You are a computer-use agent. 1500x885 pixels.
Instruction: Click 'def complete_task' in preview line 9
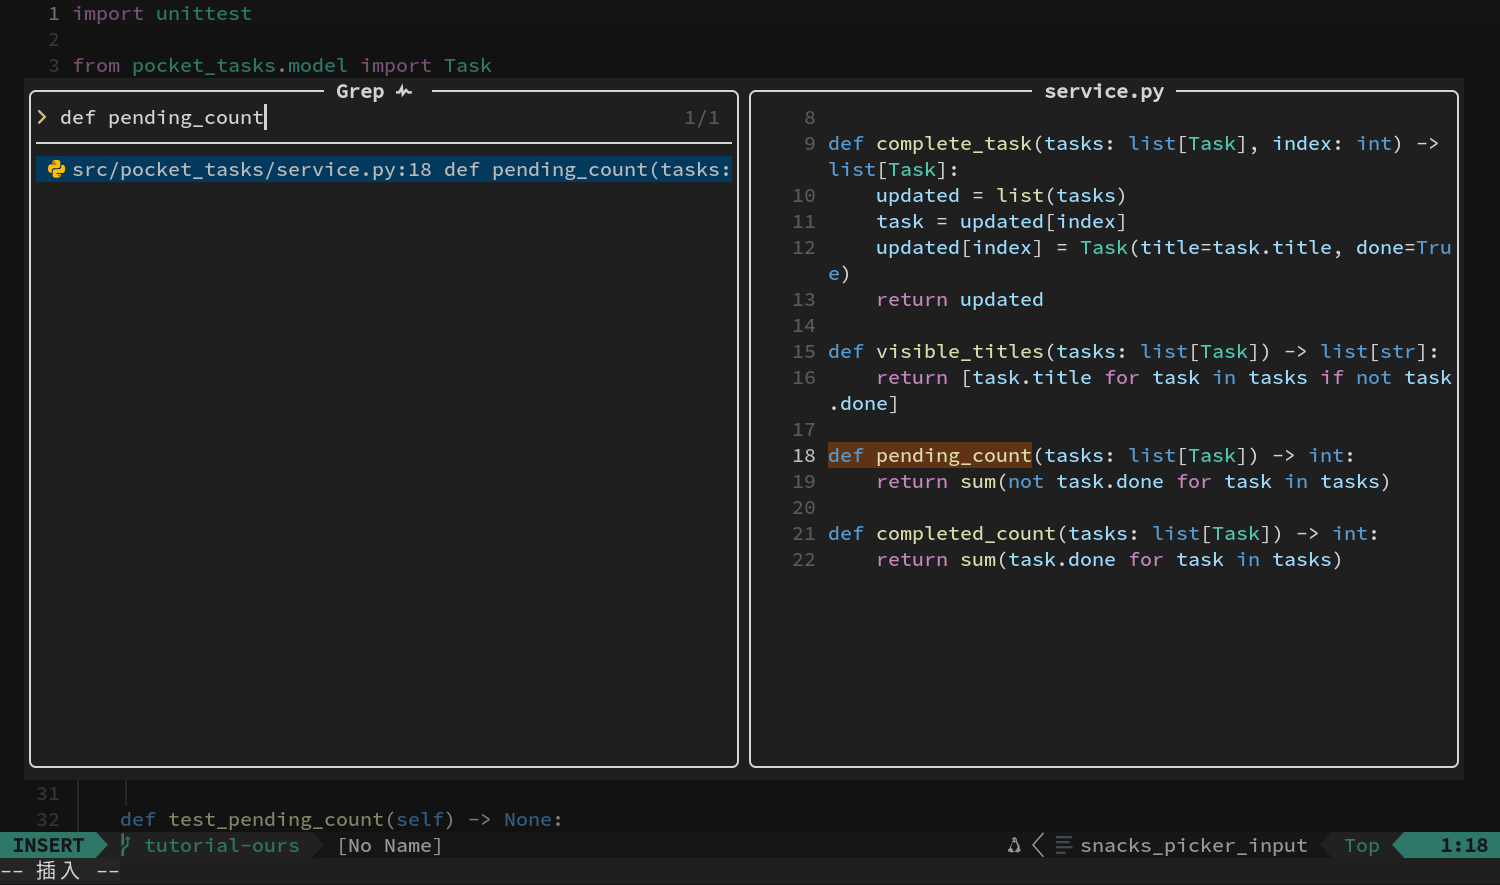click(x=930, y=143)
